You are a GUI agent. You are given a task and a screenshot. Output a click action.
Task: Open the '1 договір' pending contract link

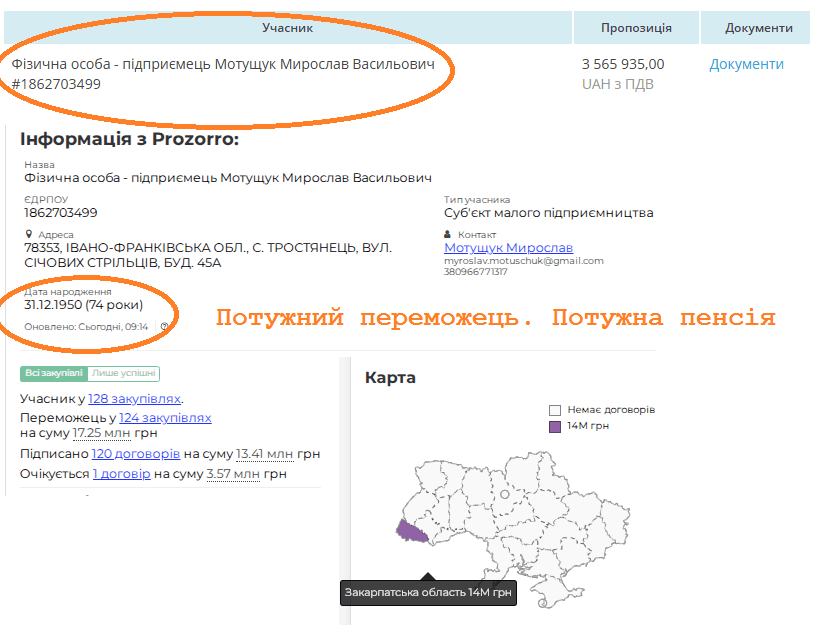pos(121,473)
